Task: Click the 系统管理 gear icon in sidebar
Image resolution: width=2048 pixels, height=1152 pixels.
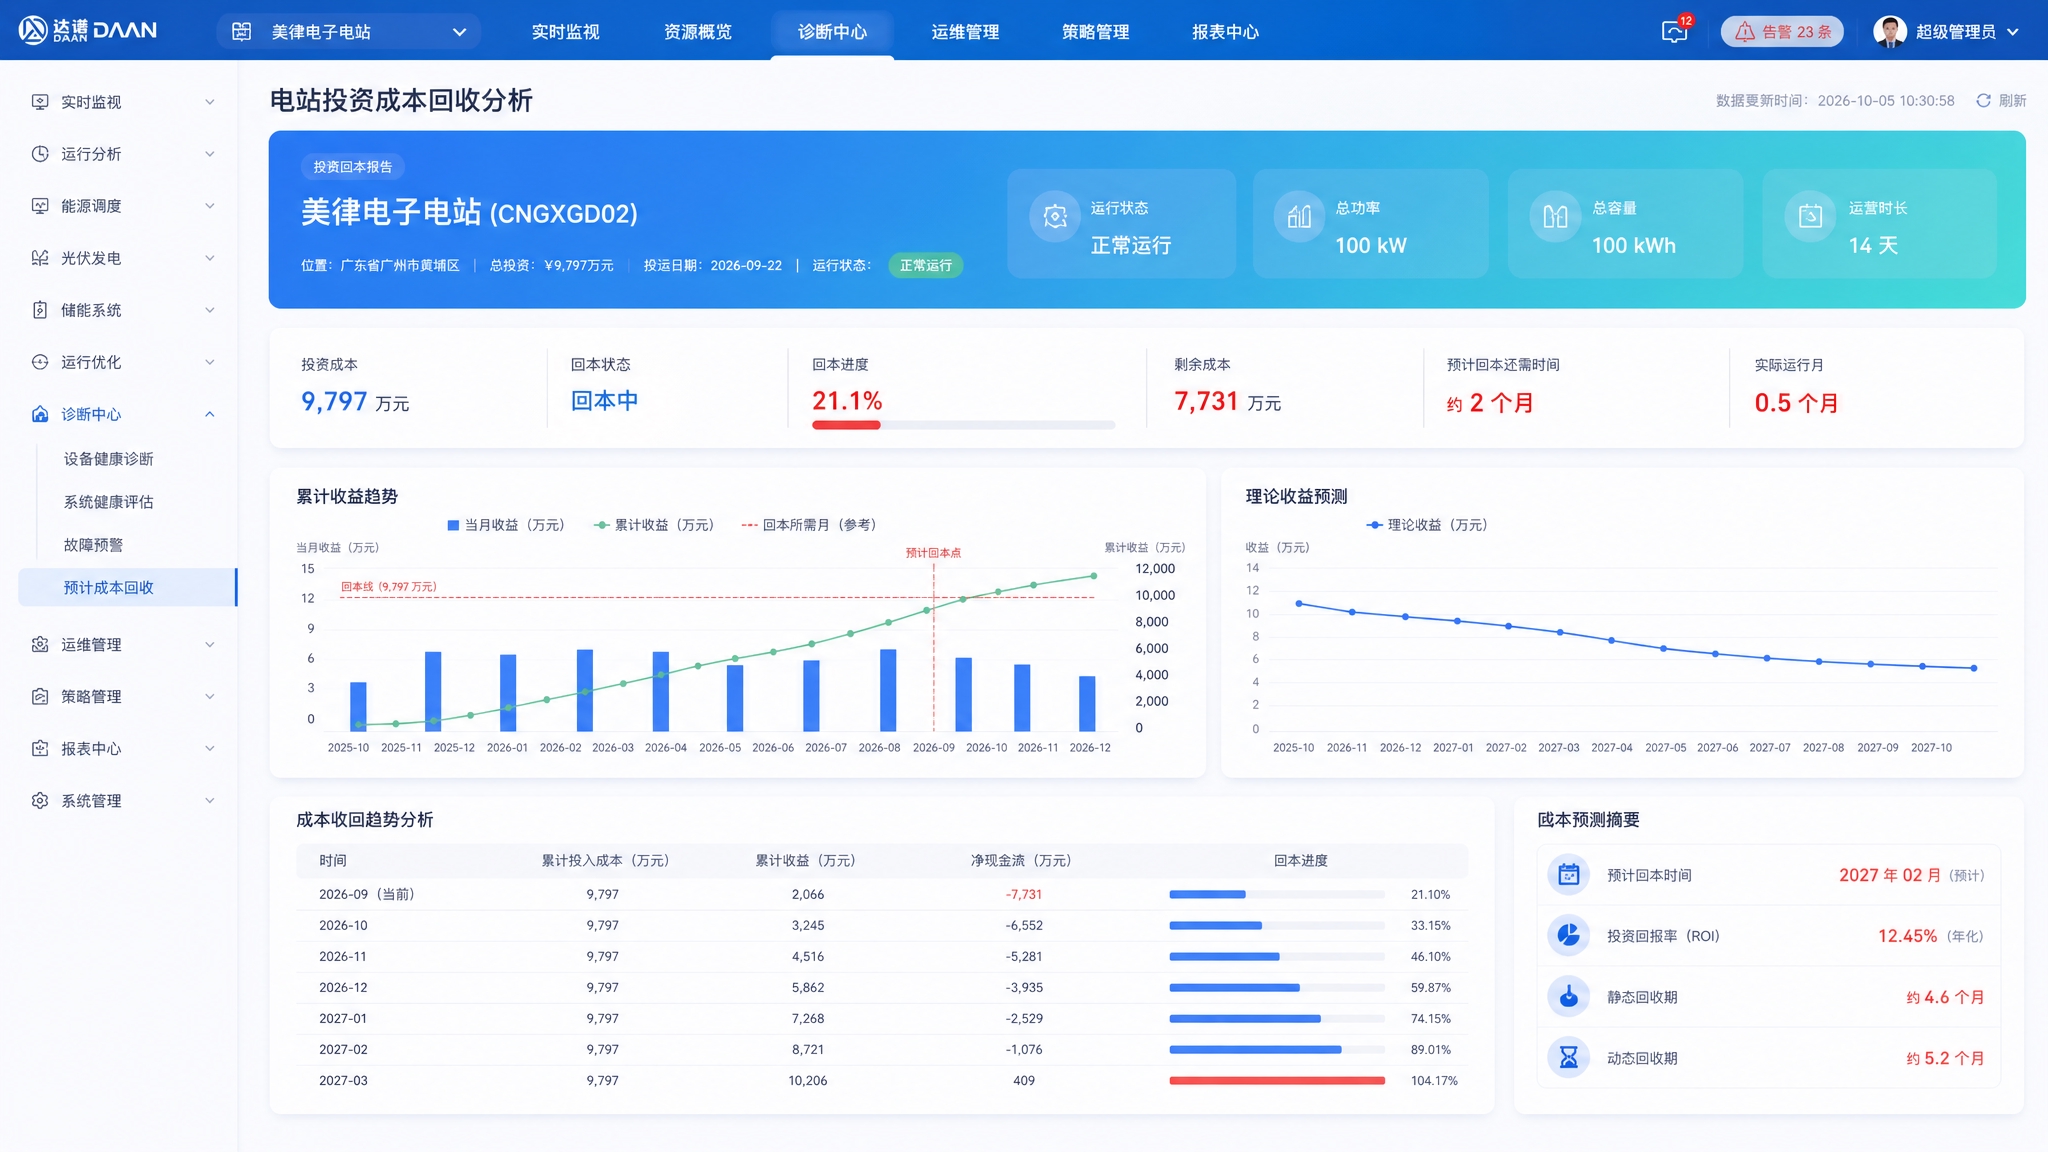Action: point(40,801)
